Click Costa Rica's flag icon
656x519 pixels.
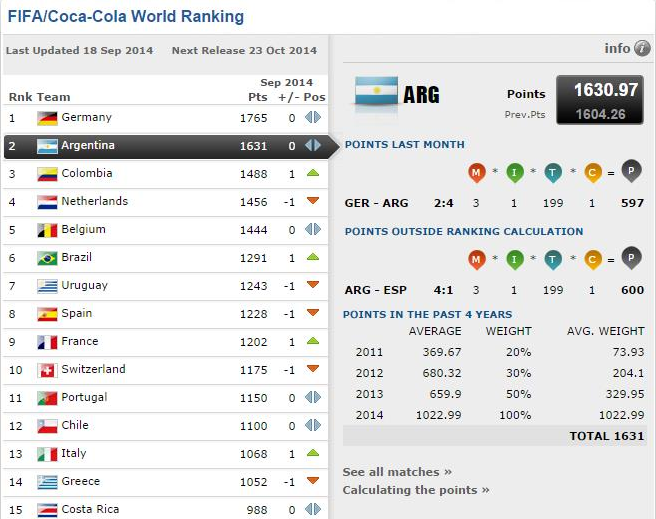pyautogui.click(x=47, y=511)
